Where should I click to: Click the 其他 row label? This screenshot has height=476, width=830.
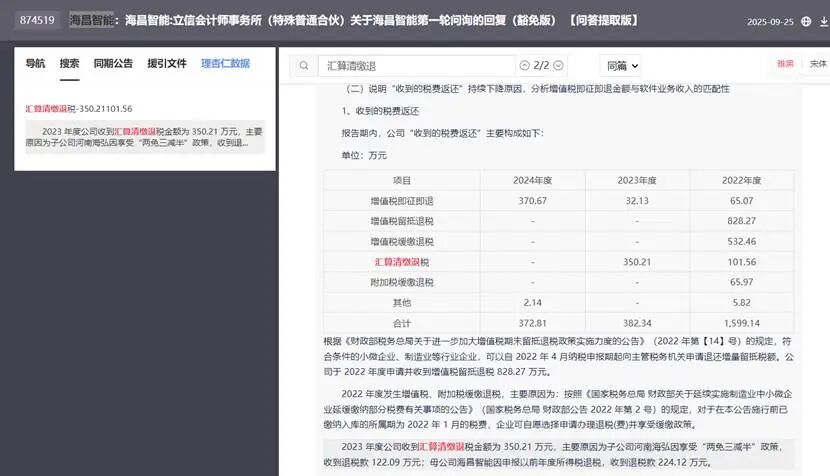(402, 303)
